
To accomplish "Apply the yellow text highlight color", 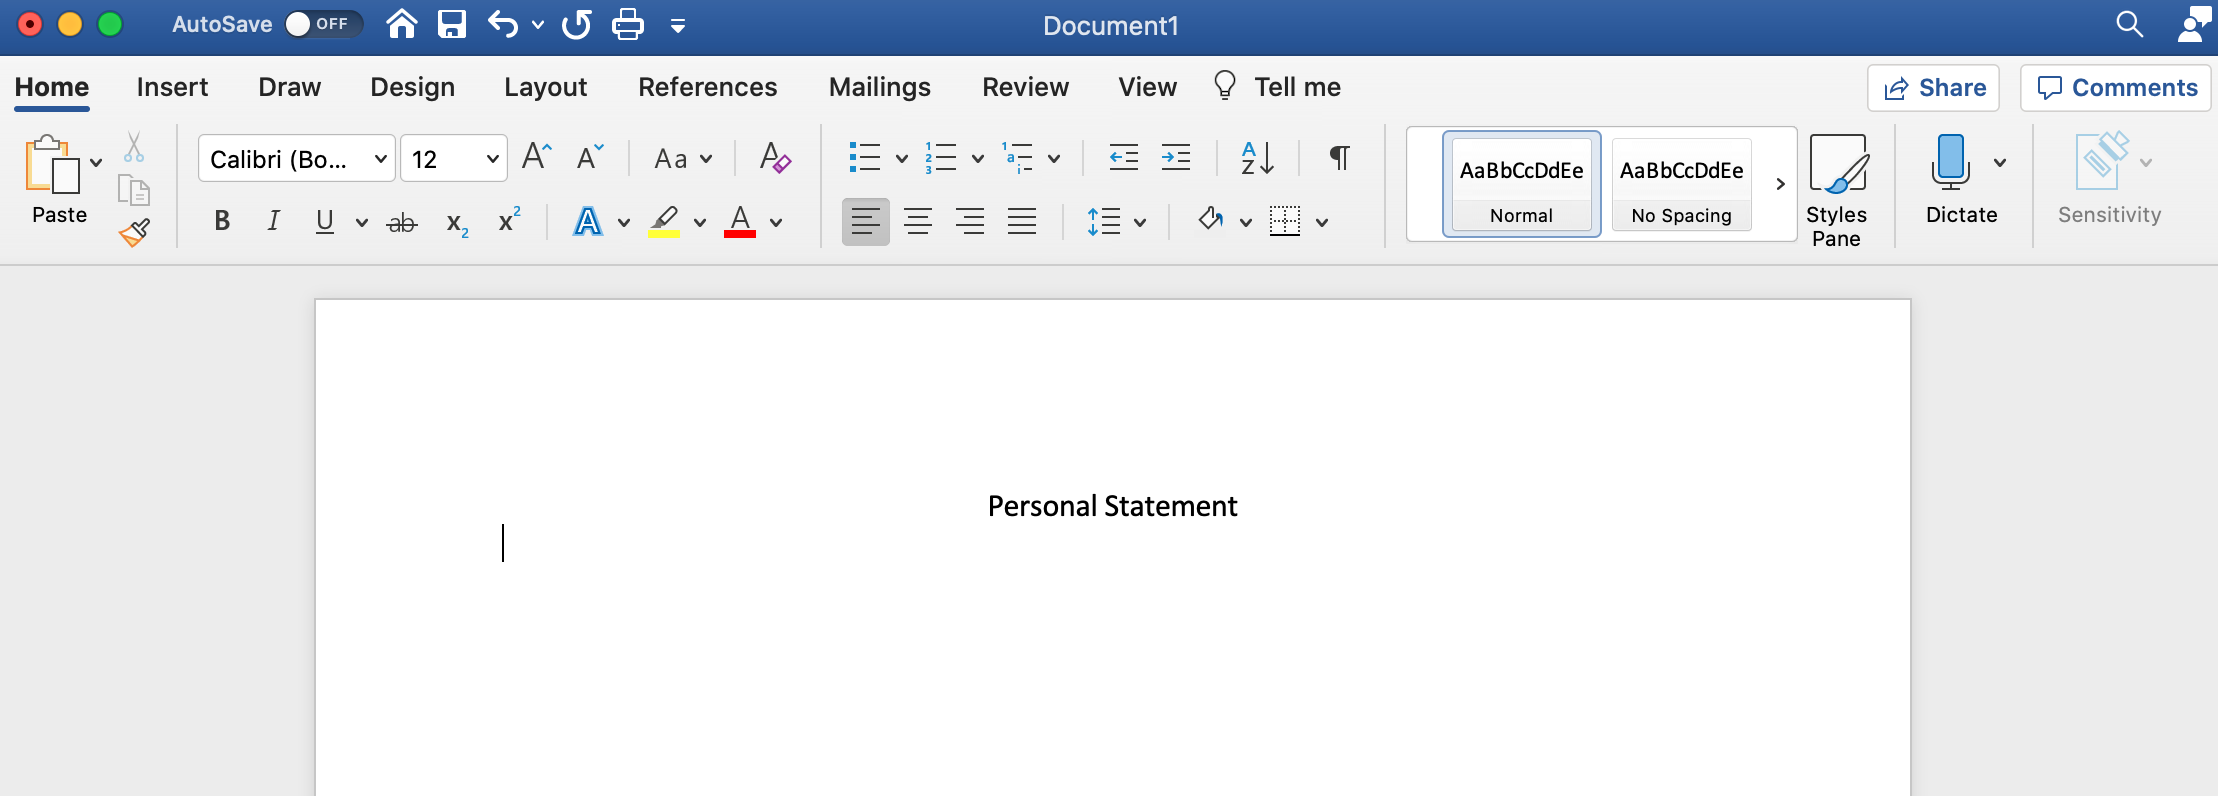I will click(x=664, y=221).
